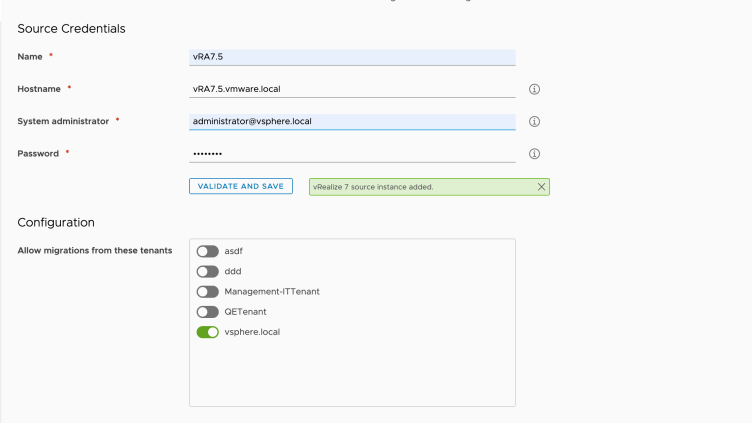752x423 pixels.
Task: Click the info icon beside Hostname field
Action: tap(534, 89)
